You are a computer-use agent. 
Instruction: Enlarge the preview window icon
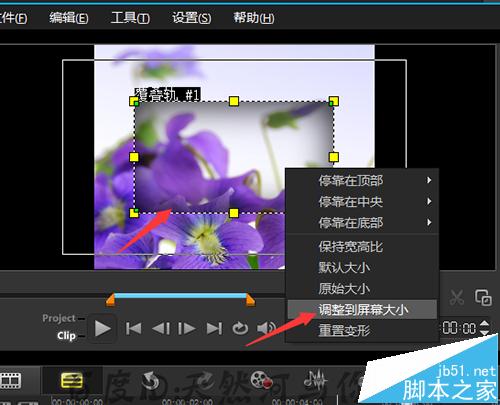click(483, 297)
